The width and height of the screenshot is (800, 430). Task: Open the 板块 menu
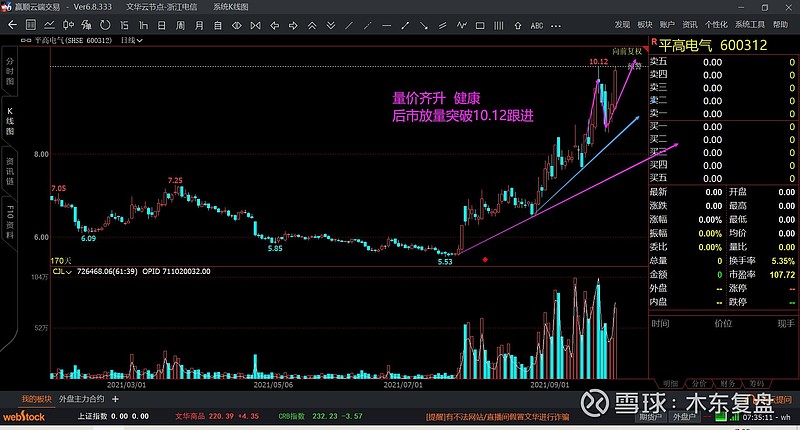click(644, 24)
